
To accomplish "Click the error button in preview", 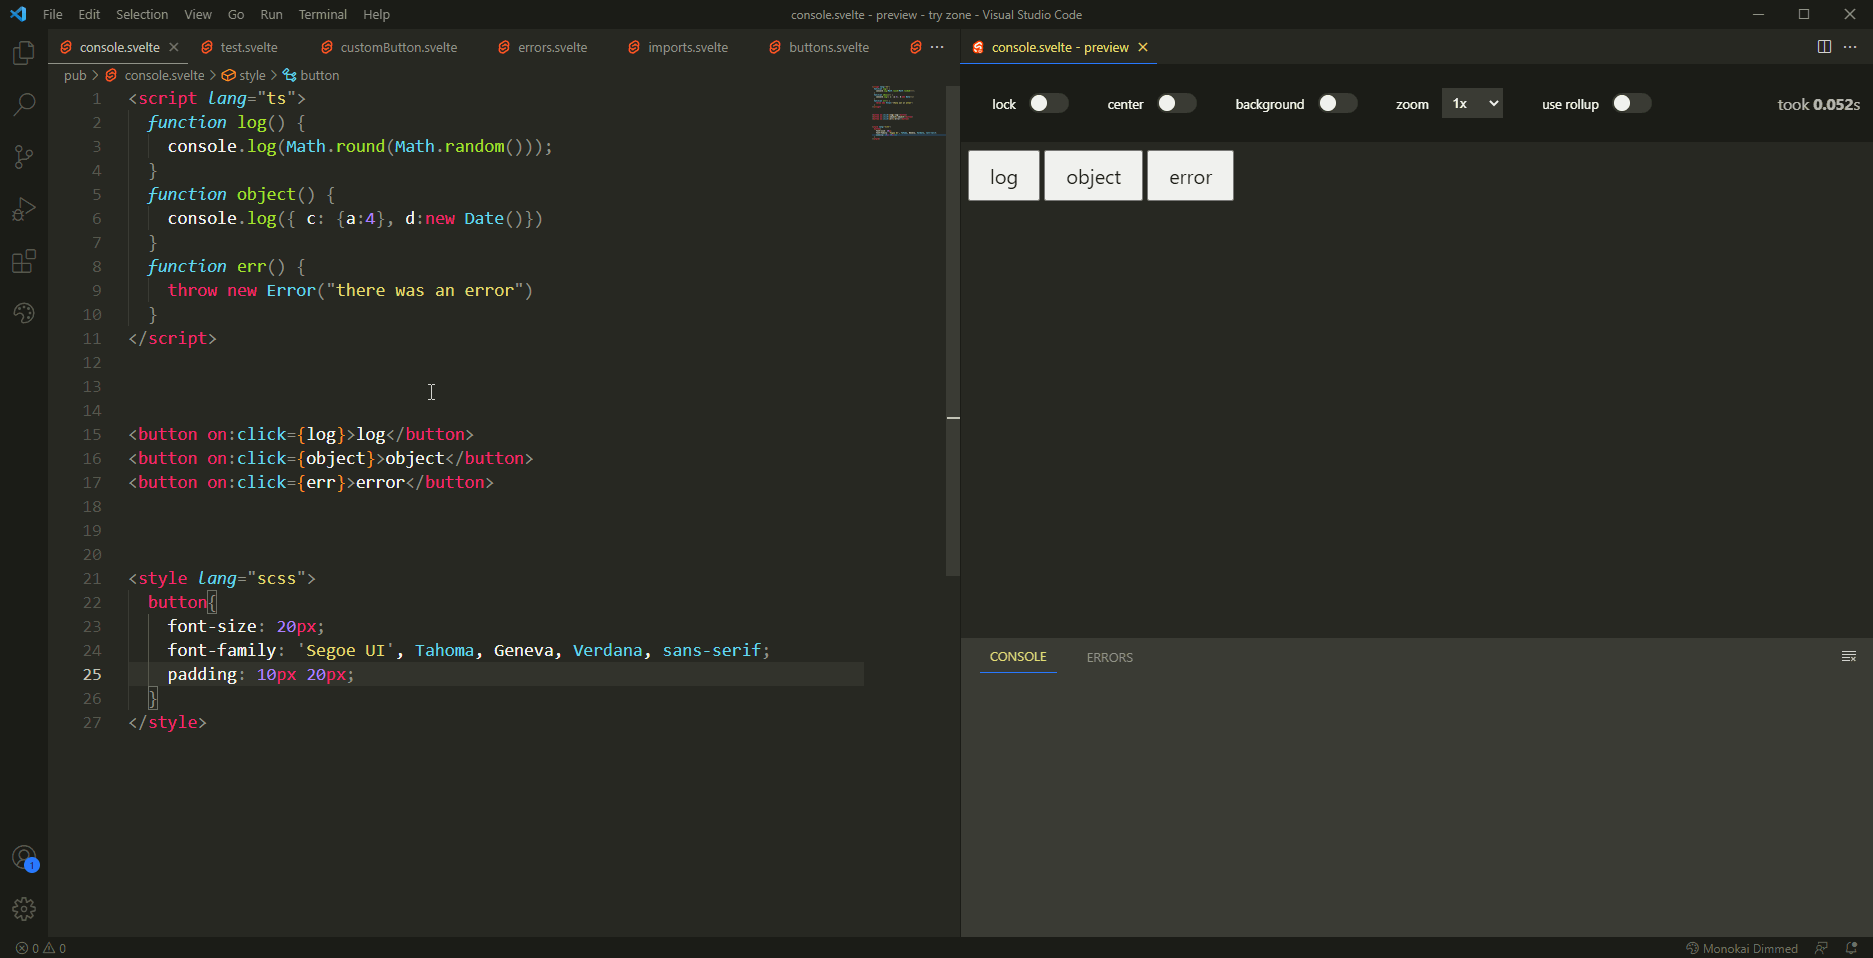I will coord(1190,176).
